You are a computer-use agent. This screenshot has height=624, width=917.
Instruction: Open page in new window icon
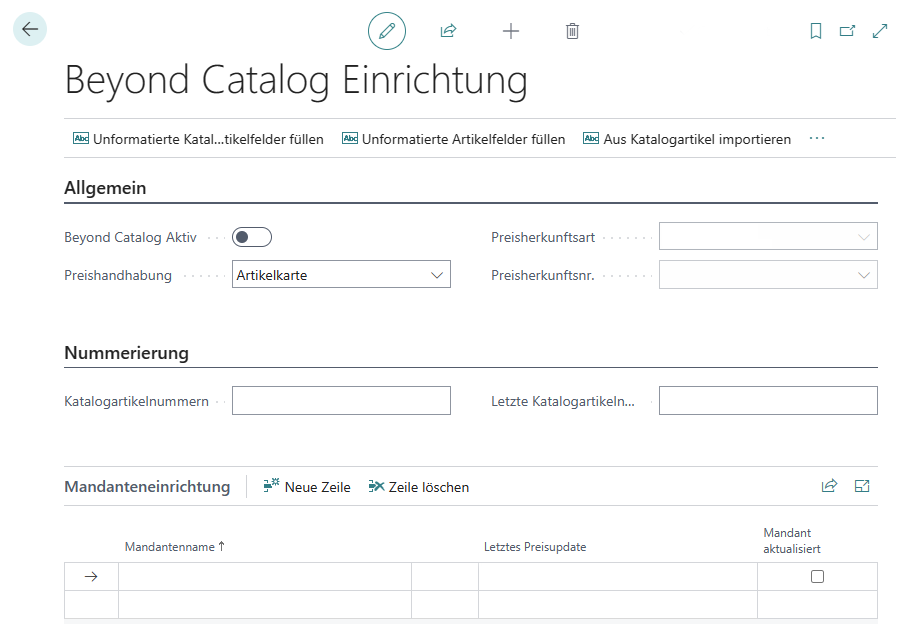847,30
